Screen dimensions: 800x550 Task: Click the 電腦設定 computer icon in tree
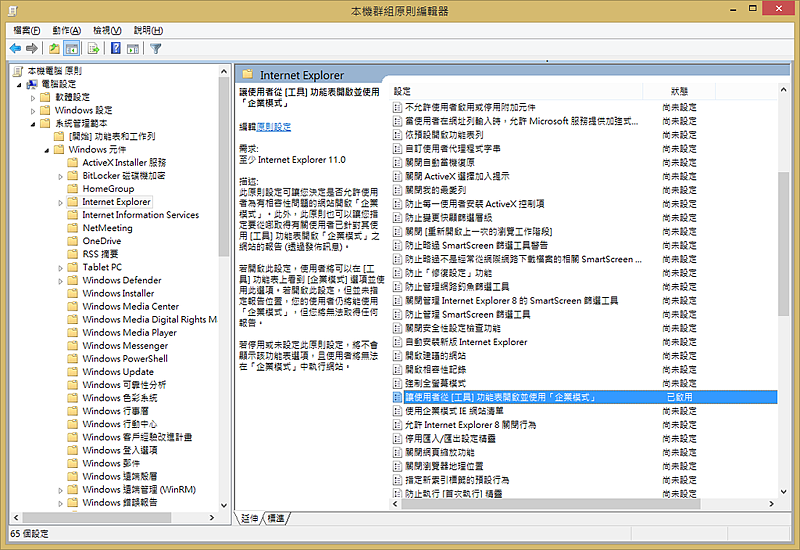pyautogui.click(x=32, y=84)
